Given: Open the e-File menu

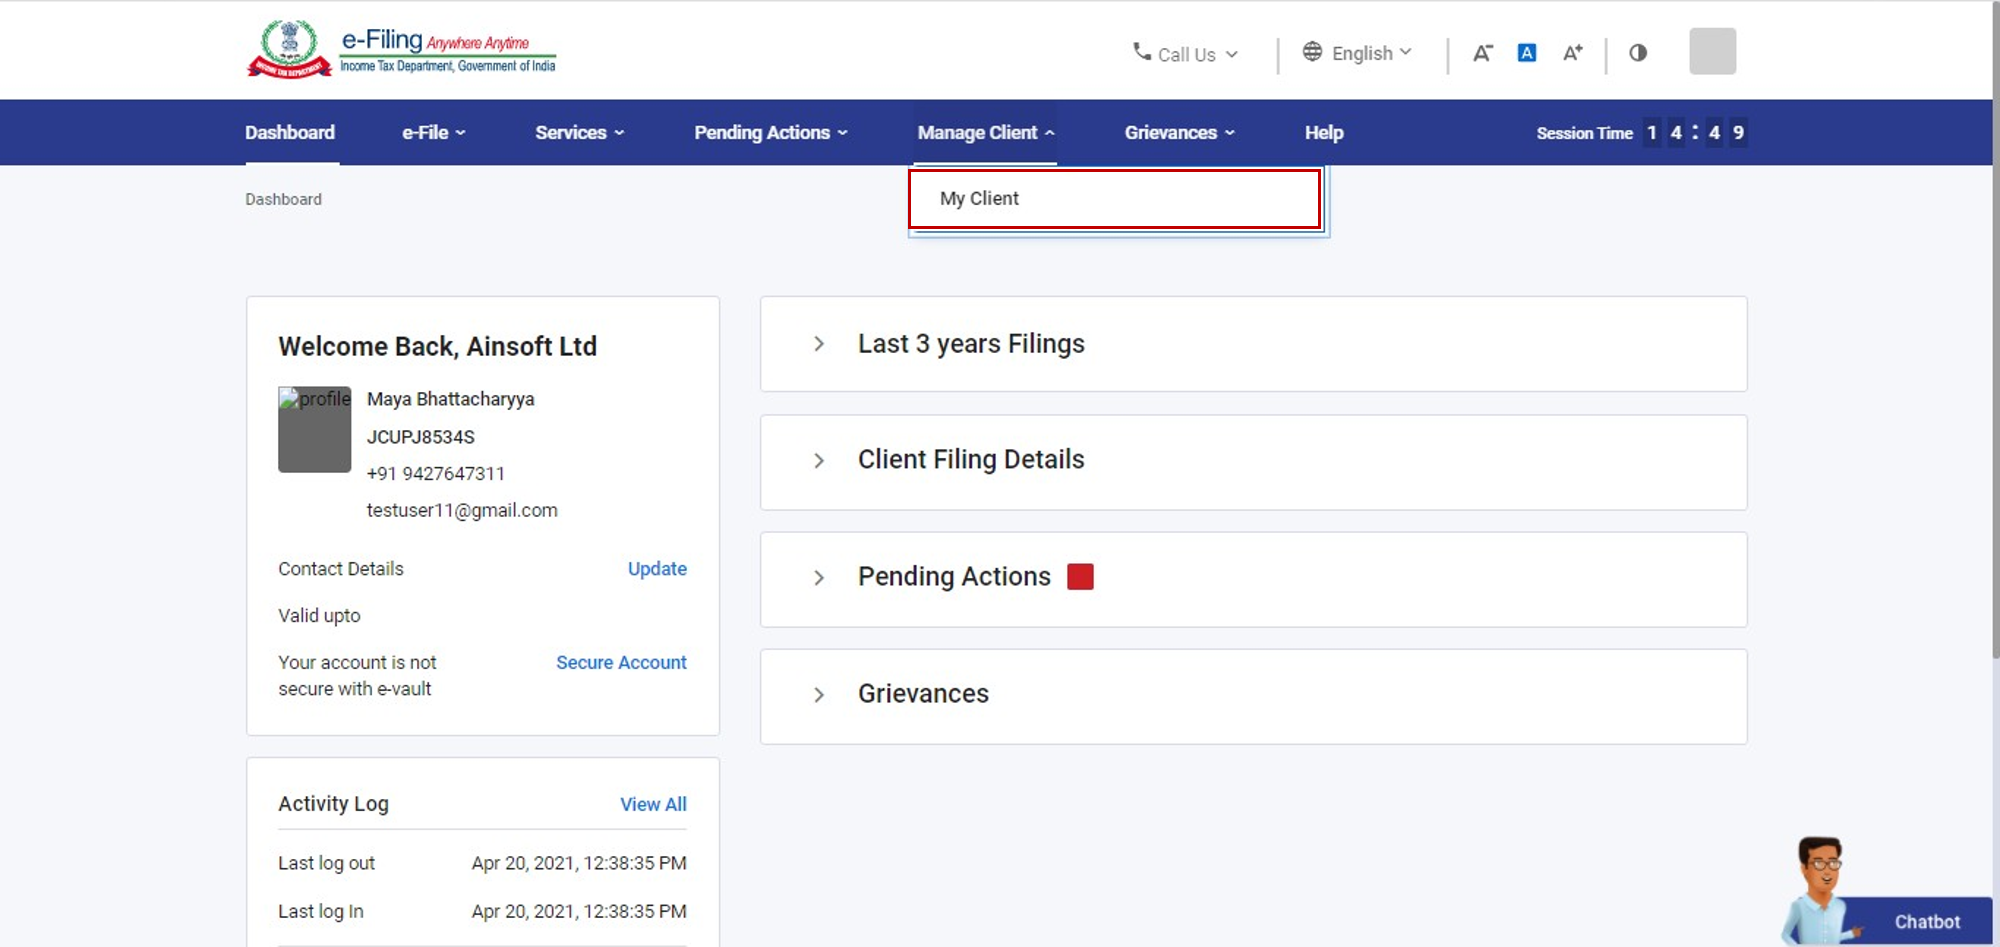Looking at the screenshot, I should [x=433, y=133].
